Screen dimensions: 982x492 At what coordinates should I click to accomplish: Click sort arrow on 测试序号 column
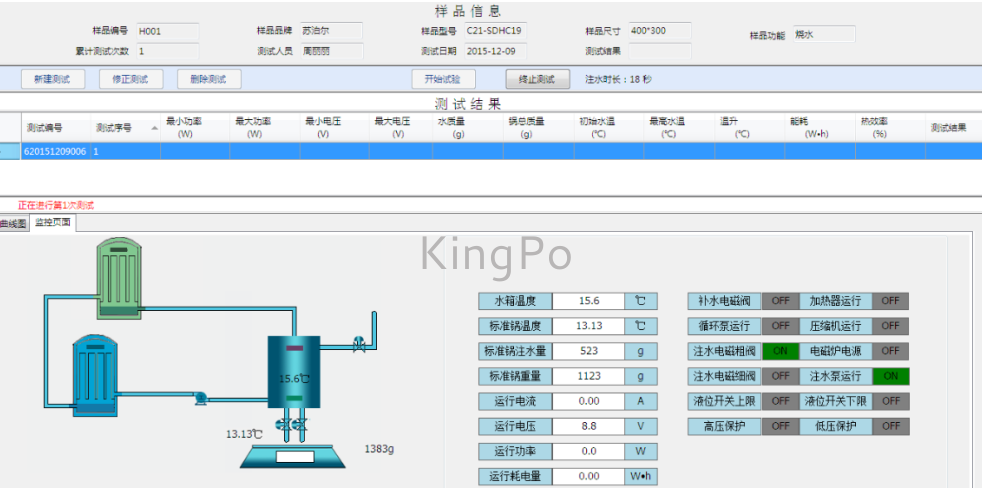154,128
